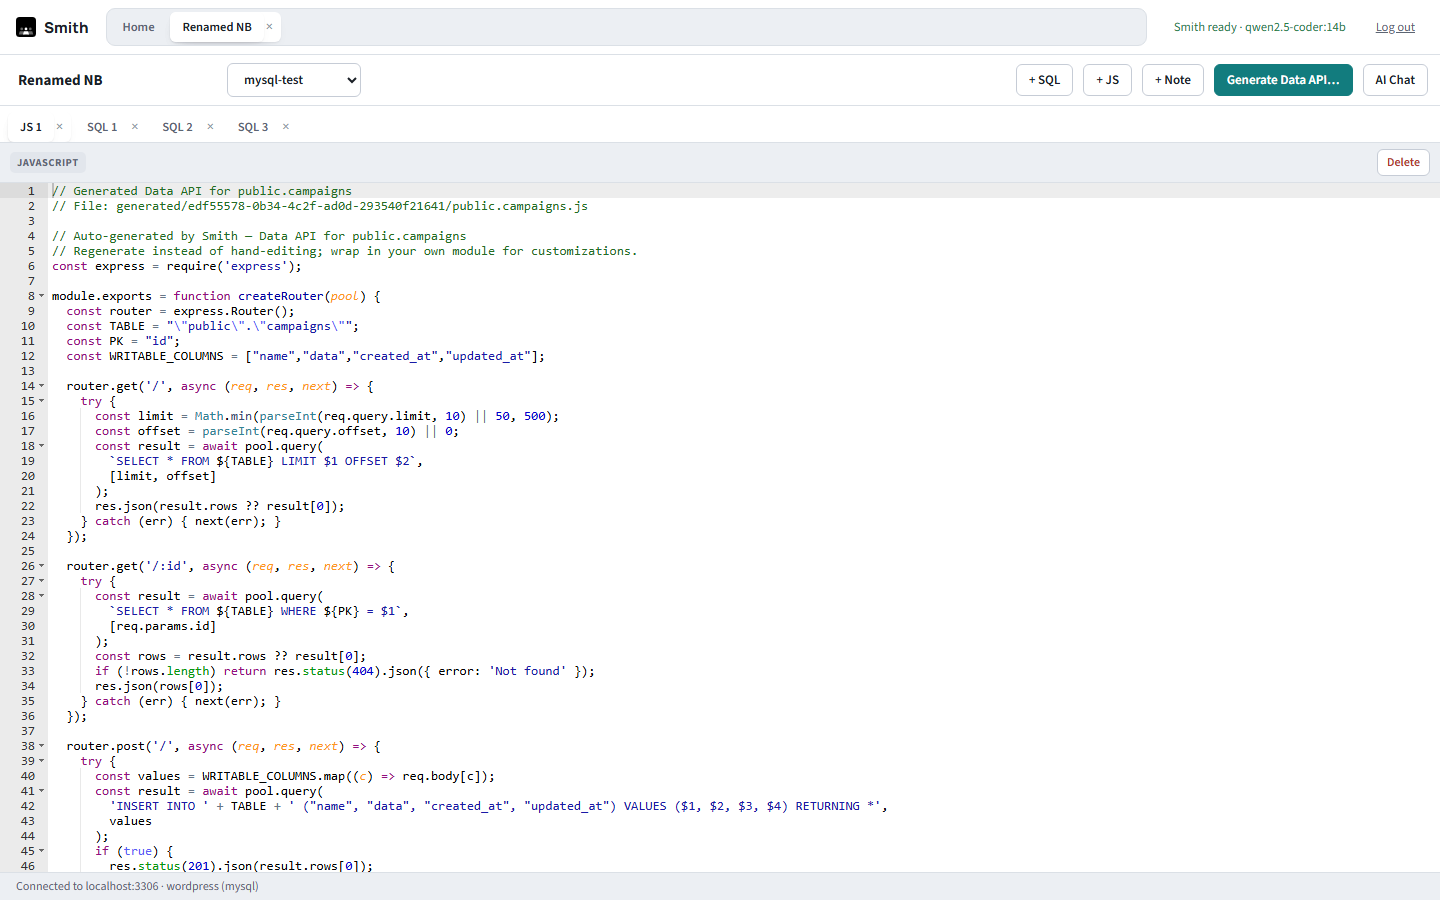Screen dimensions: 1440x900
Task: Open the SQL 3 cell tab
Action: [x=253, y=127]
